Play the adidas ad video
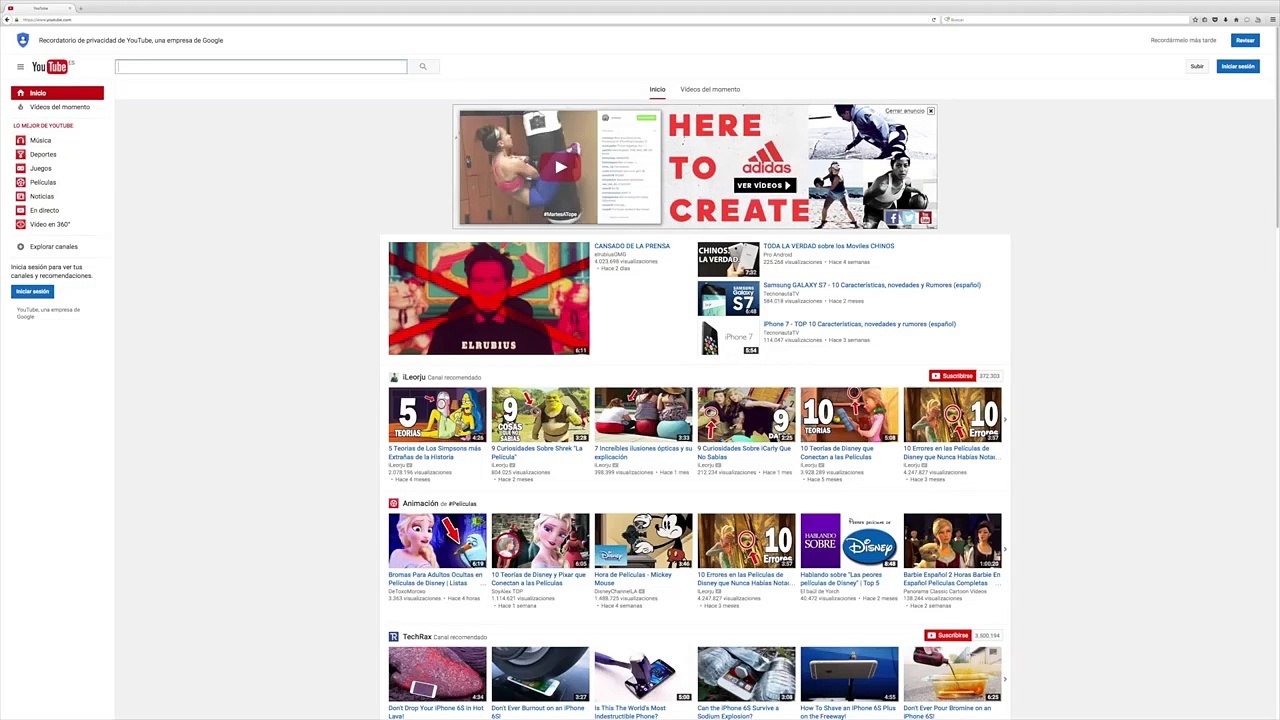 point(561,167)
